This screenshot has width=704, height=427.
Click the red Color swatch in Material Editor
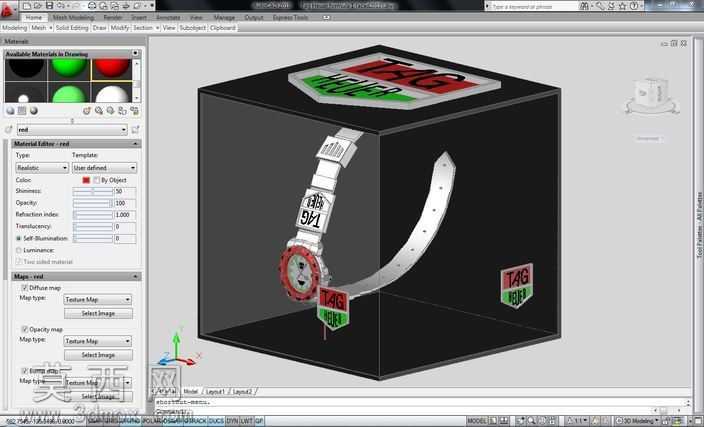click(x=86, y=180)
